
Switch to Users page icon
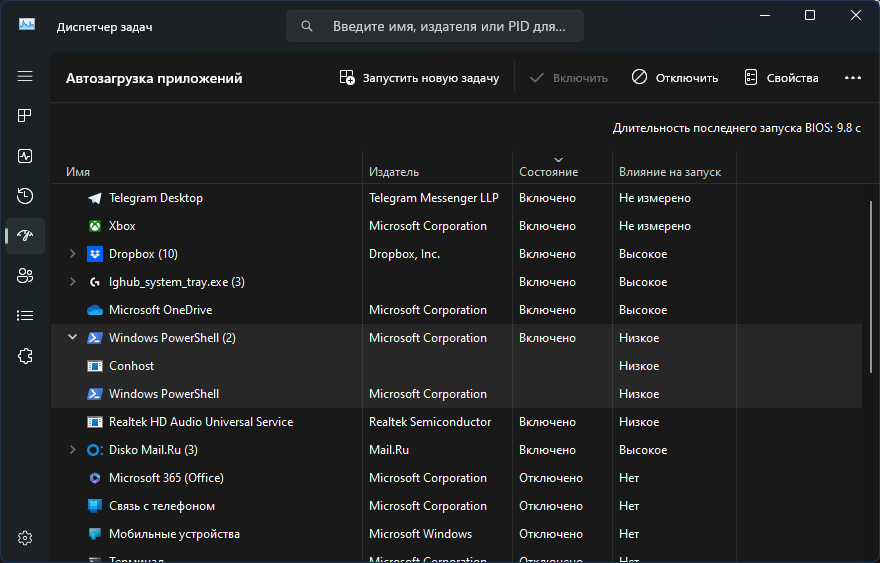pos(25,276)
